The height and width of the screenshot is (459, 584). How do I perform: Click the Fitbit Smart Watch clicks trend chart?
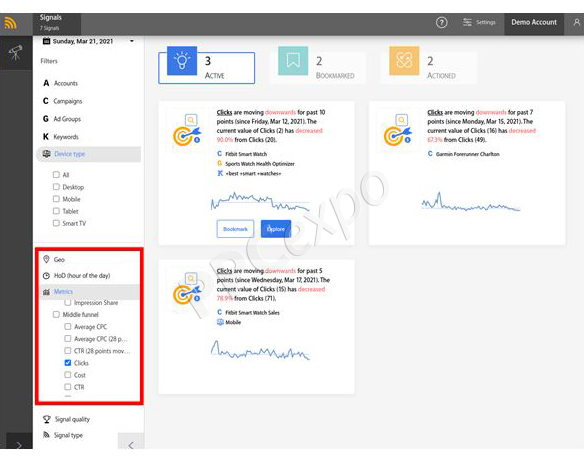(260, 202)
